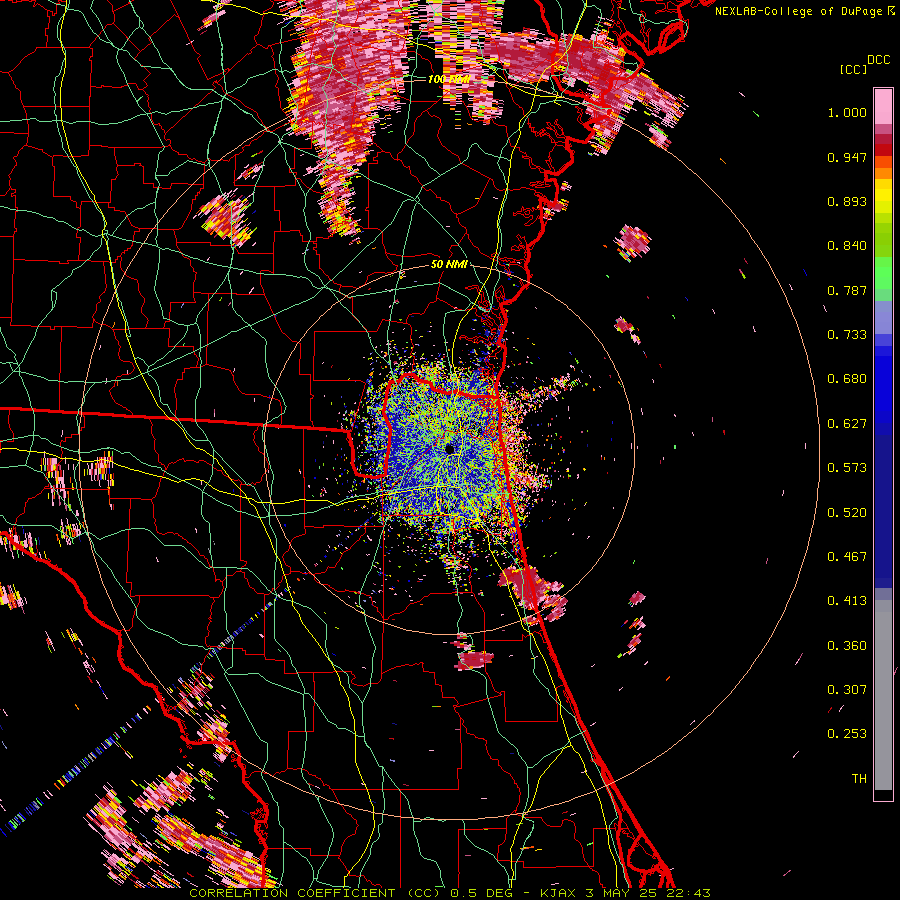Select the 0.573 color scale value
900x900 pixels.
(847, 468)
